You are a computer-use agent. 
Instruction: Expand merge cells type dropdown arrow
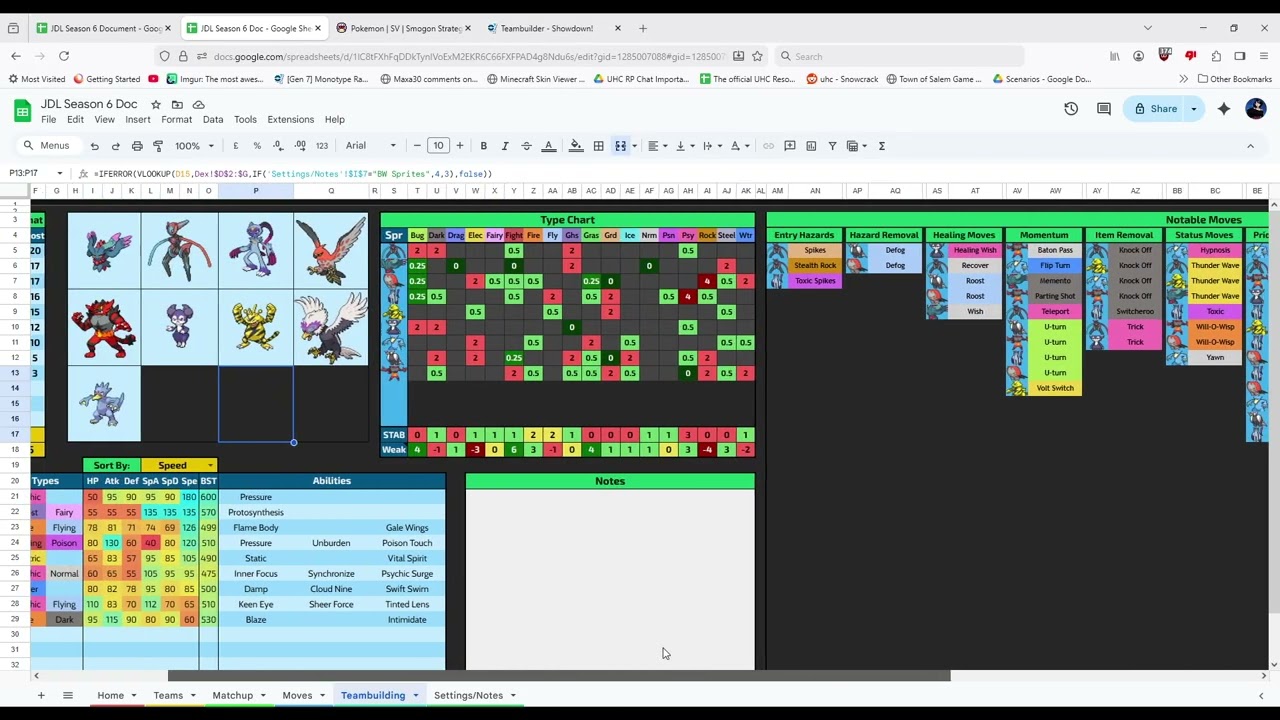coord(633,146)
